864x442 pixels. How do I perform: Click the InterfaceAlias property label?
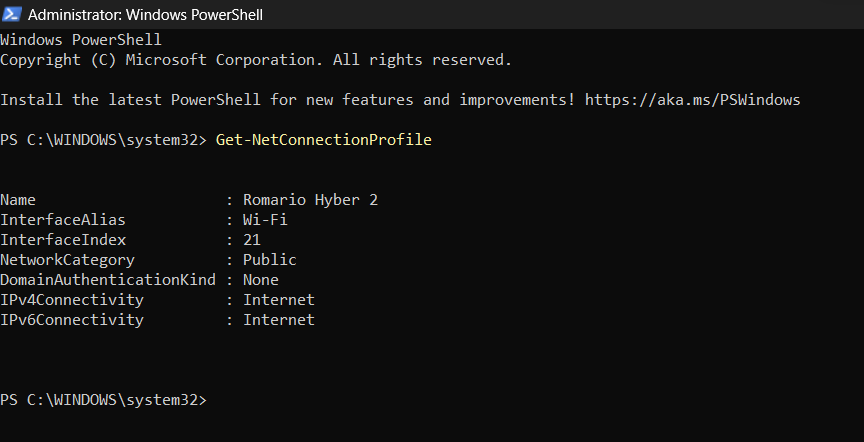(x=63, y=220)
